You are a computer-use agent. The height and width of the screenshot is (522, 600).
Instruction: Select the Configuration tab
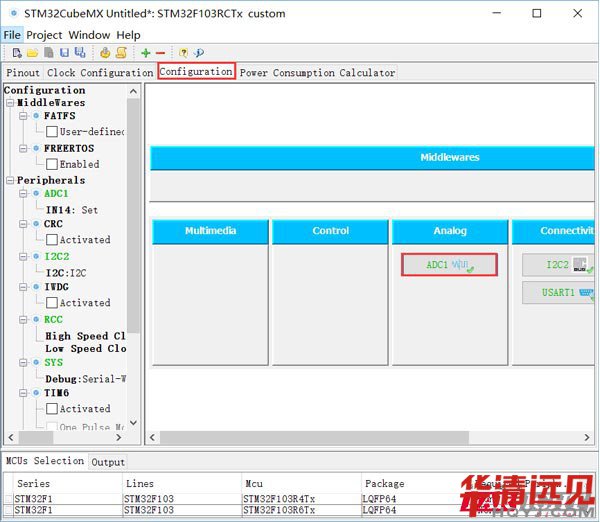click(x=196, y=71)
